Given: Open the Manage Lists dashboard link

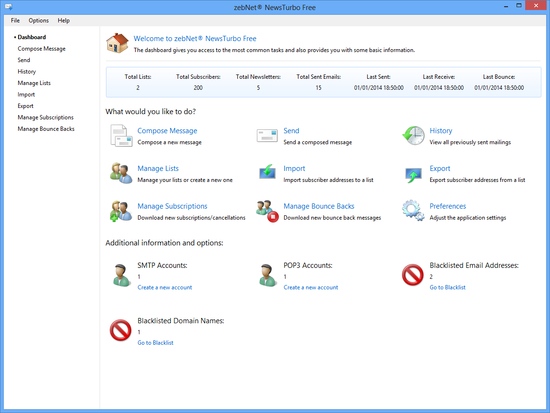Looking at the screenshot, I should click(158, 168).
